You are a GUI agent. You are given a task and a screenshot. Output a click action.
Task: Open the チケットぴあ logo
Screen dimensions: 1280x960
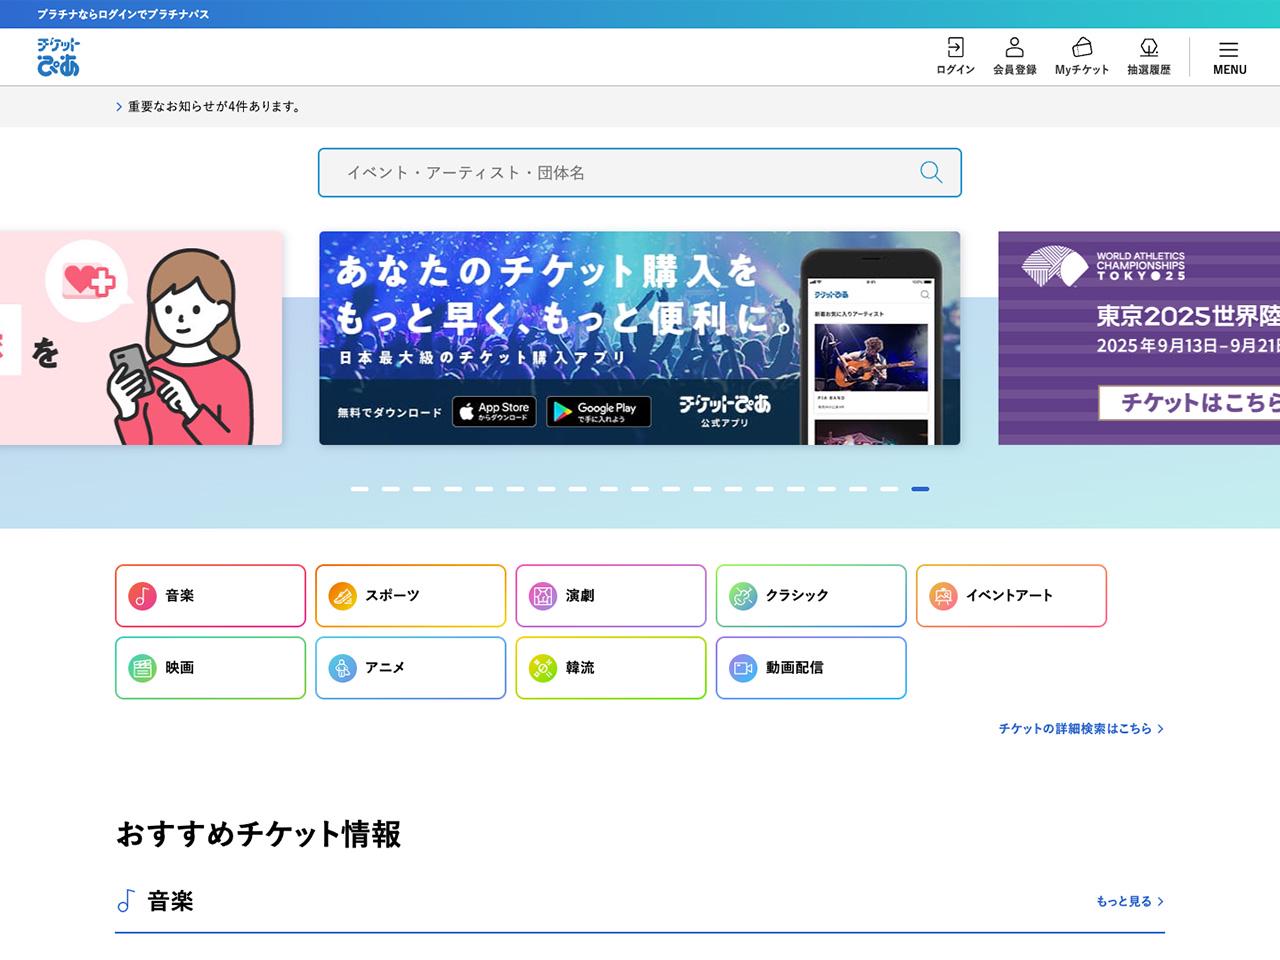point(55,57)
